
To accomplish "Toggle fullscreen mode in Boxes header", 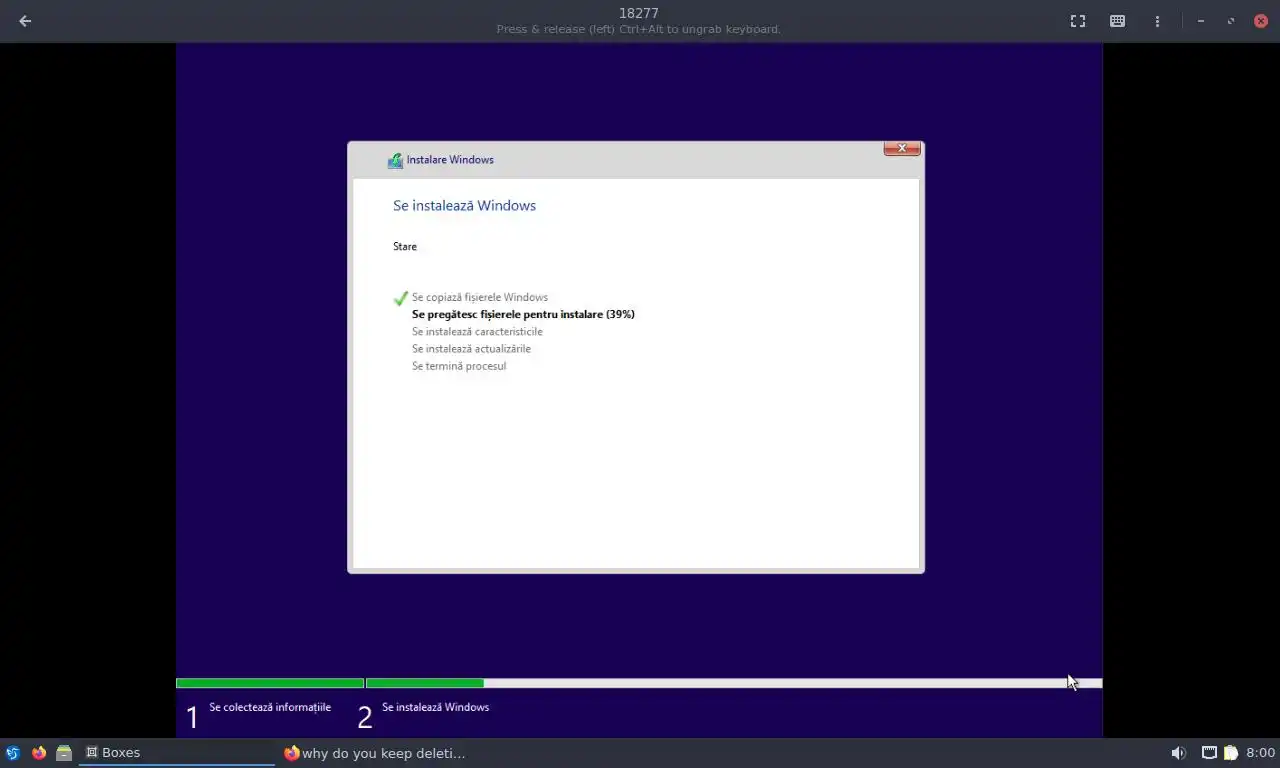I will point(1078,21).
